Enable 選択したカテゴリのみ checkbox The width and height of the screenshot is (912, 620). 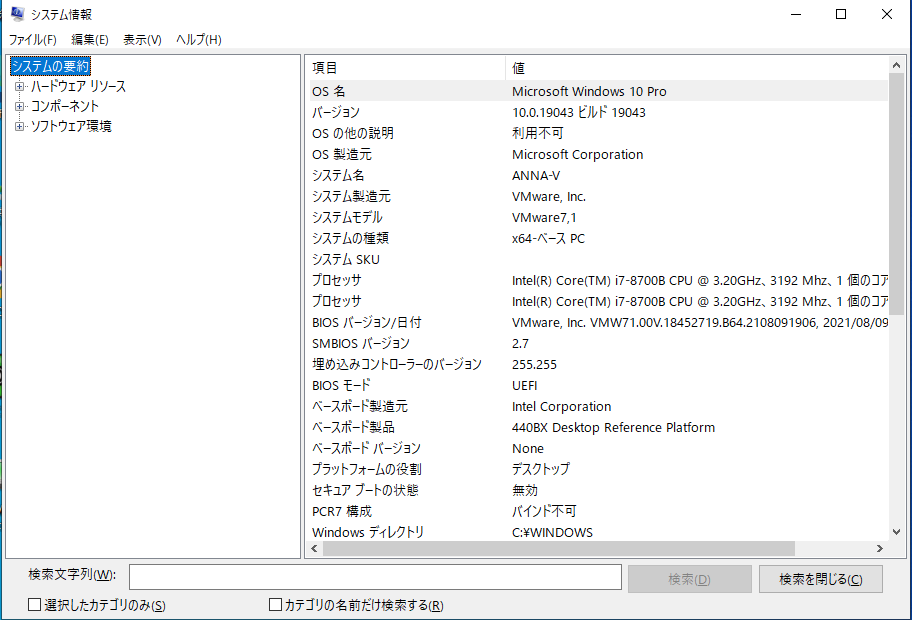34,605
